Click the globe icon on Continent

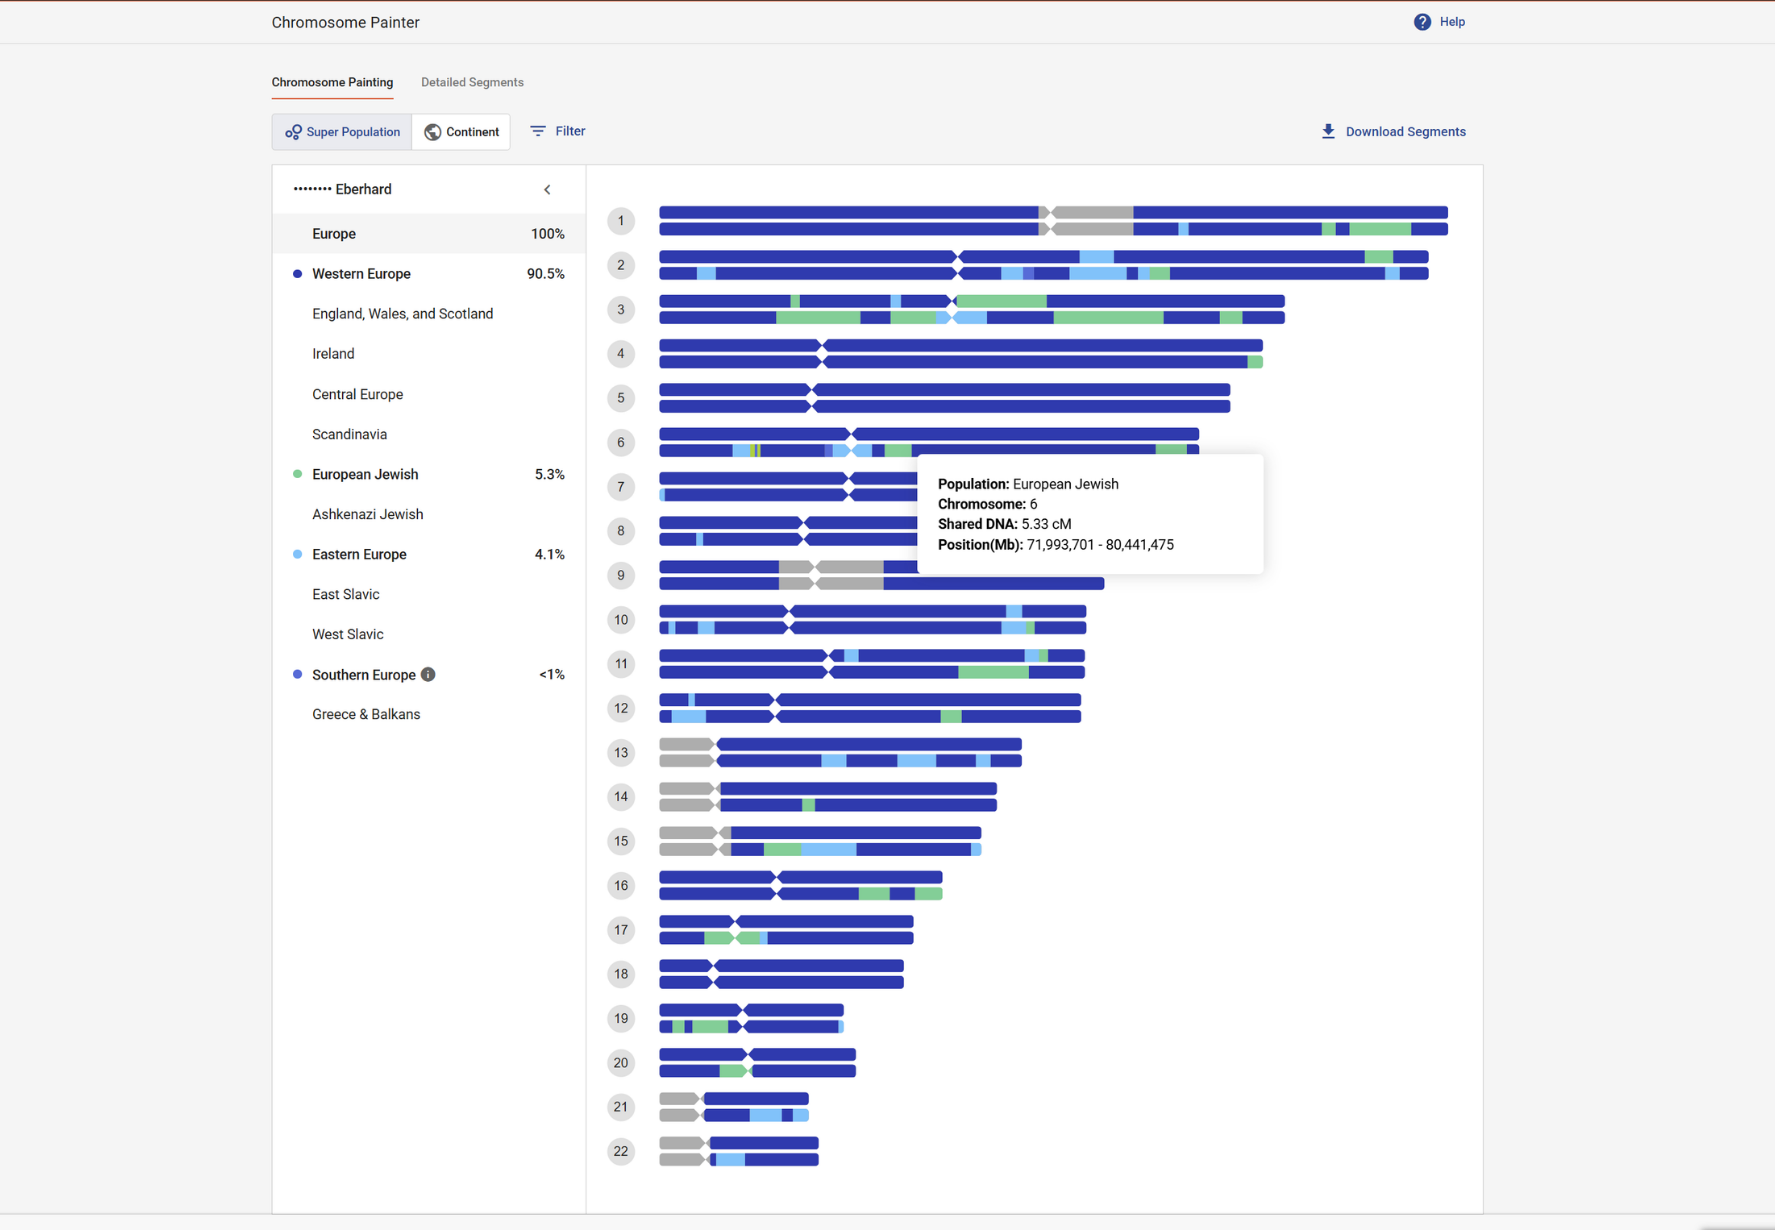click(x=433, y=132)
